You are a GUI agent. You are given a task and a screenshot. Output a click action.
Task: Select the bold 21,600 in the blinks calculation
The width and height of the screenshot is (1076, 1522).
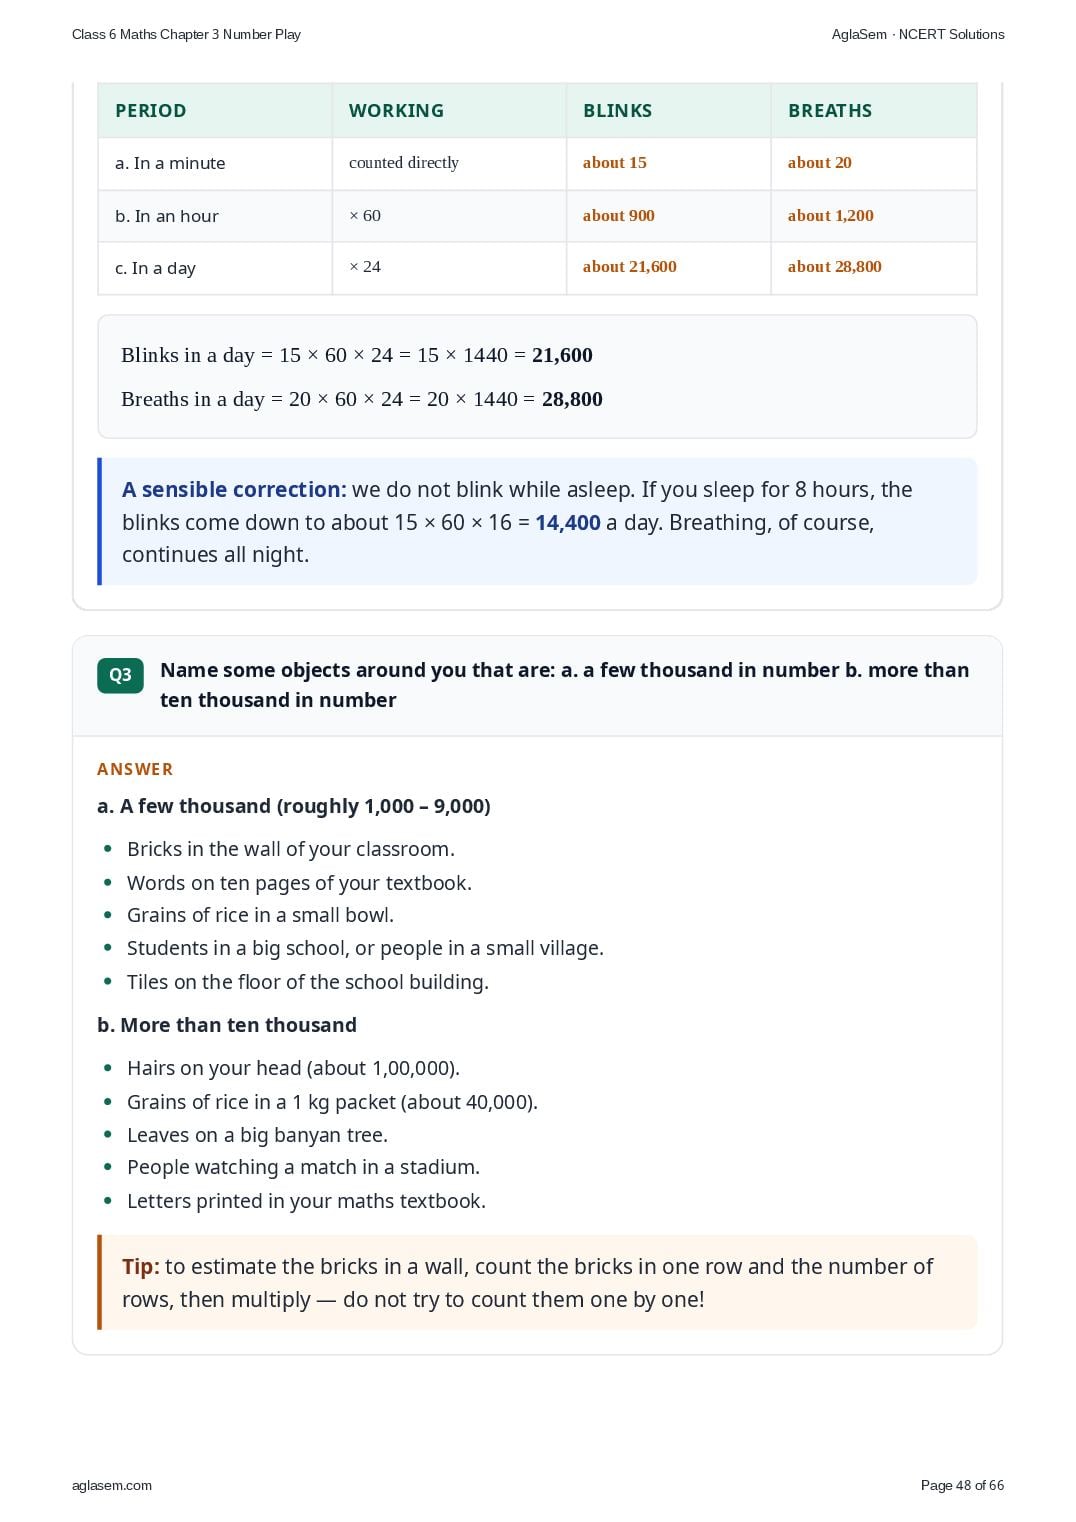(x=562, y=355)
